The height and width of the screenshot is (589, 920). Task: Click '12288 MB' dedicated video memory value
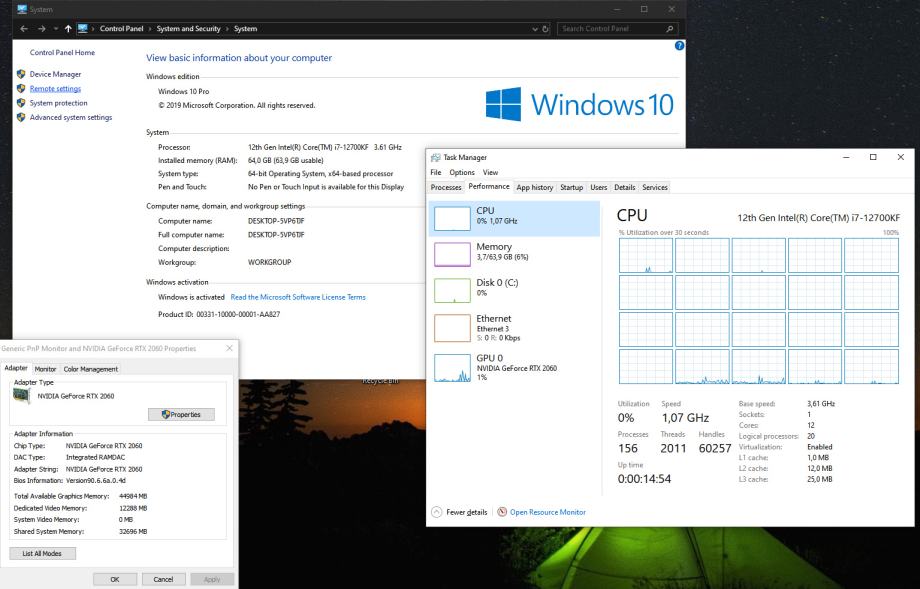point(133,508)
